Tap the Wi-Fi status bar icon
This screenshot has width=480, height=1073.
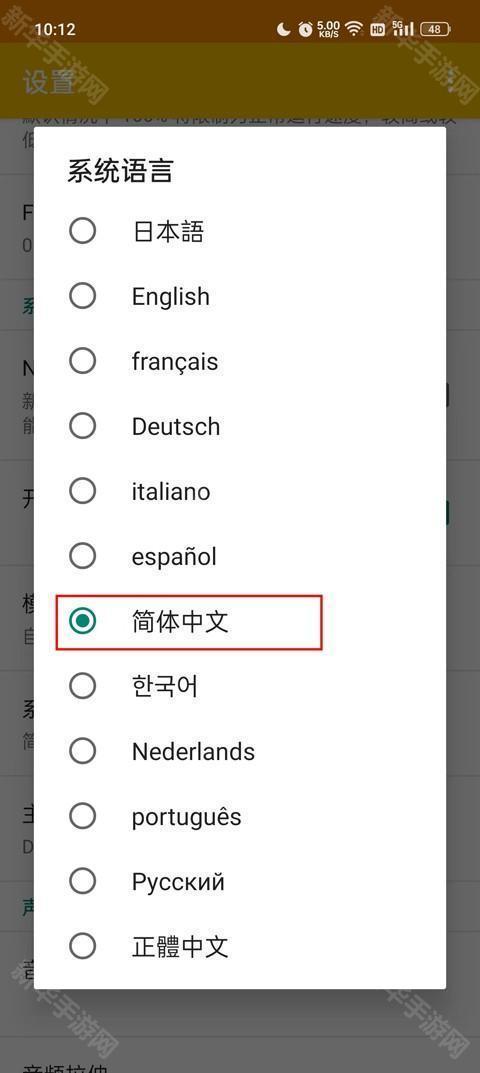[x=353, y=29]
